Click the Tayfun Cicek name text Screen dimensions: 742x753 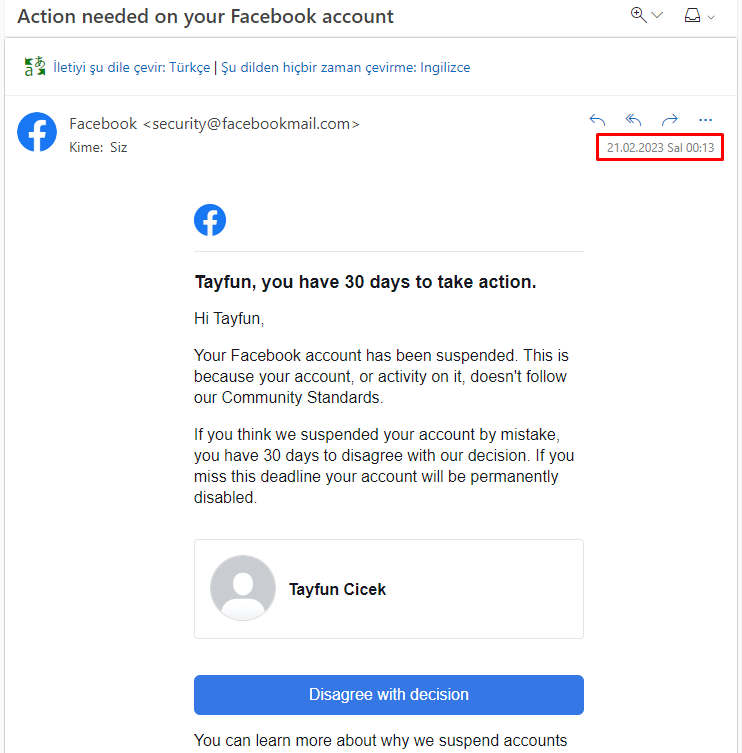coord(337,589)
